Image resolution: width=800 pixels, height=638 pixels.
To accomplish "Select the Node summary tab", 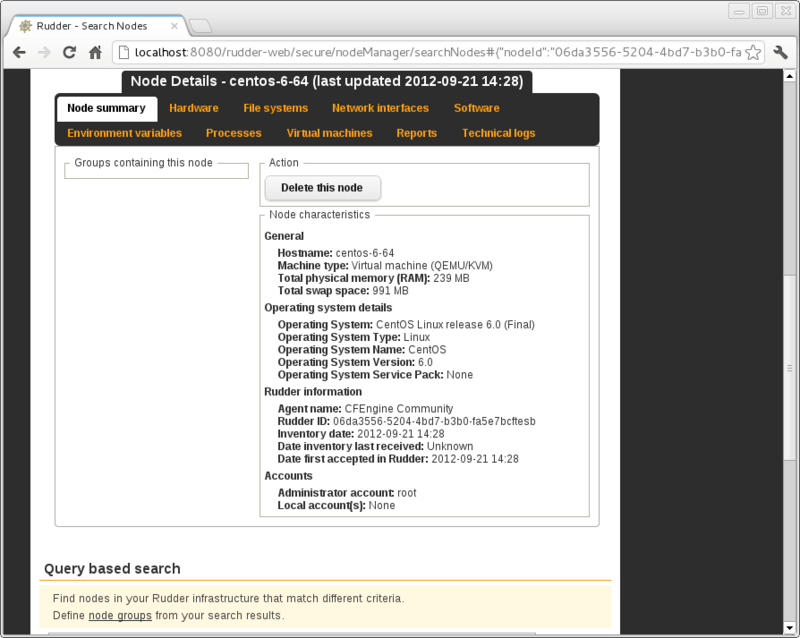I will pos(107,108).
